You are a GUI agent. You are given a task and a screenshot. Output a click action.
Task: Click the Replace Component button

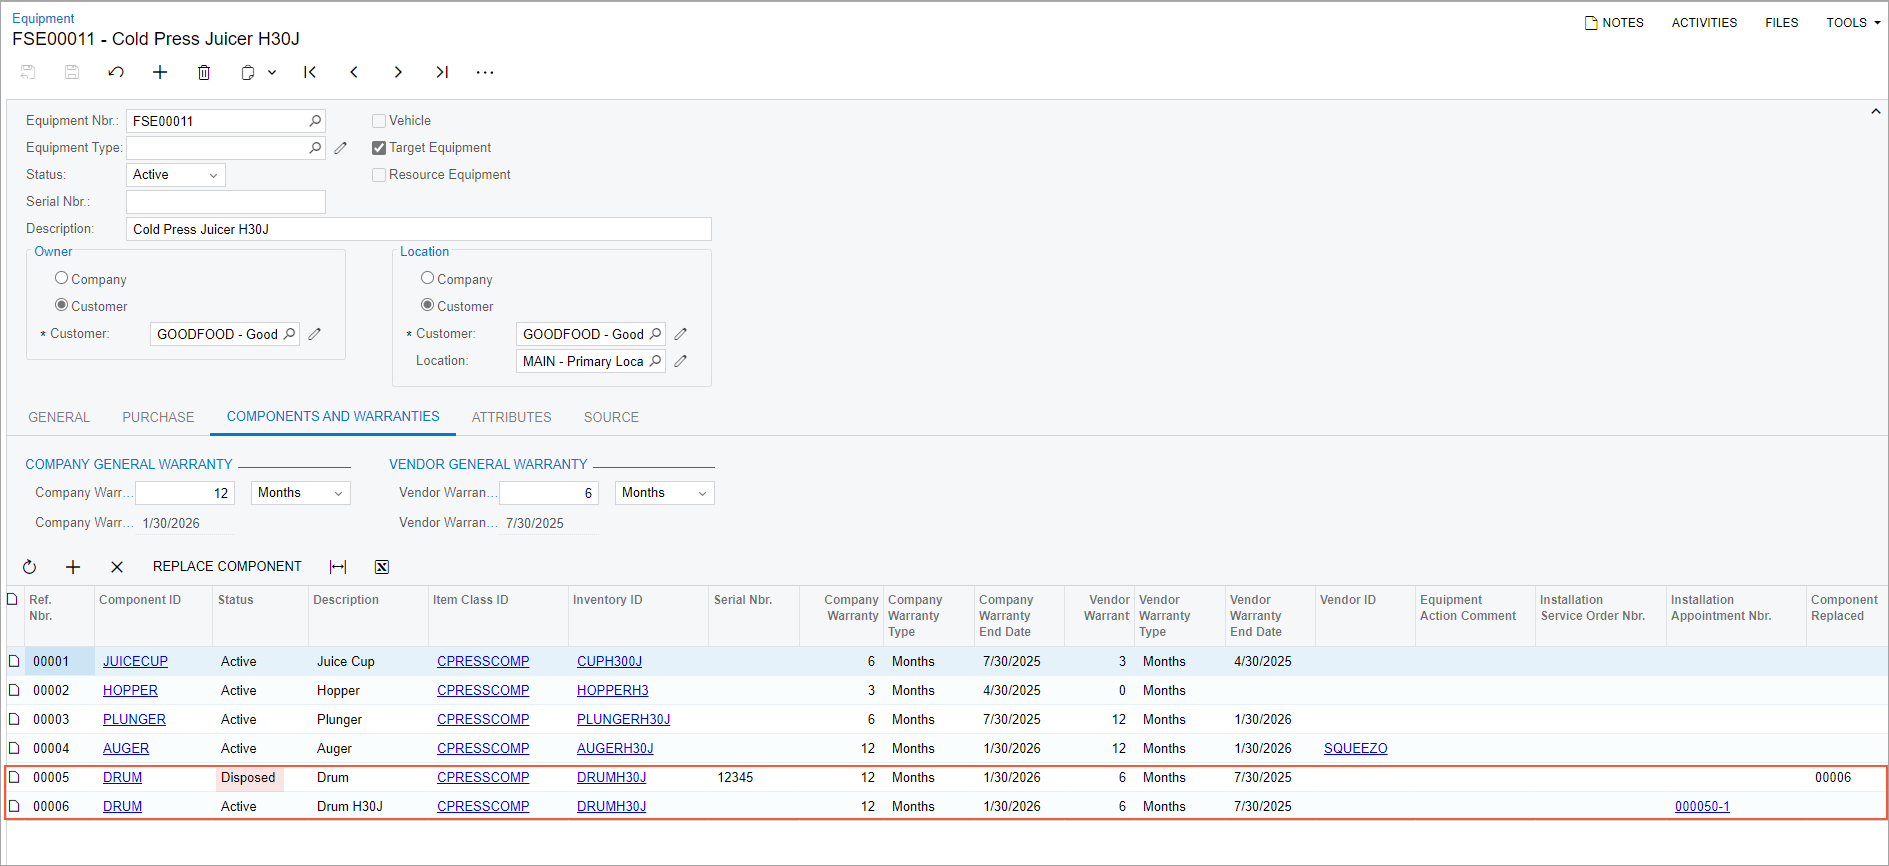click(227, 567)
